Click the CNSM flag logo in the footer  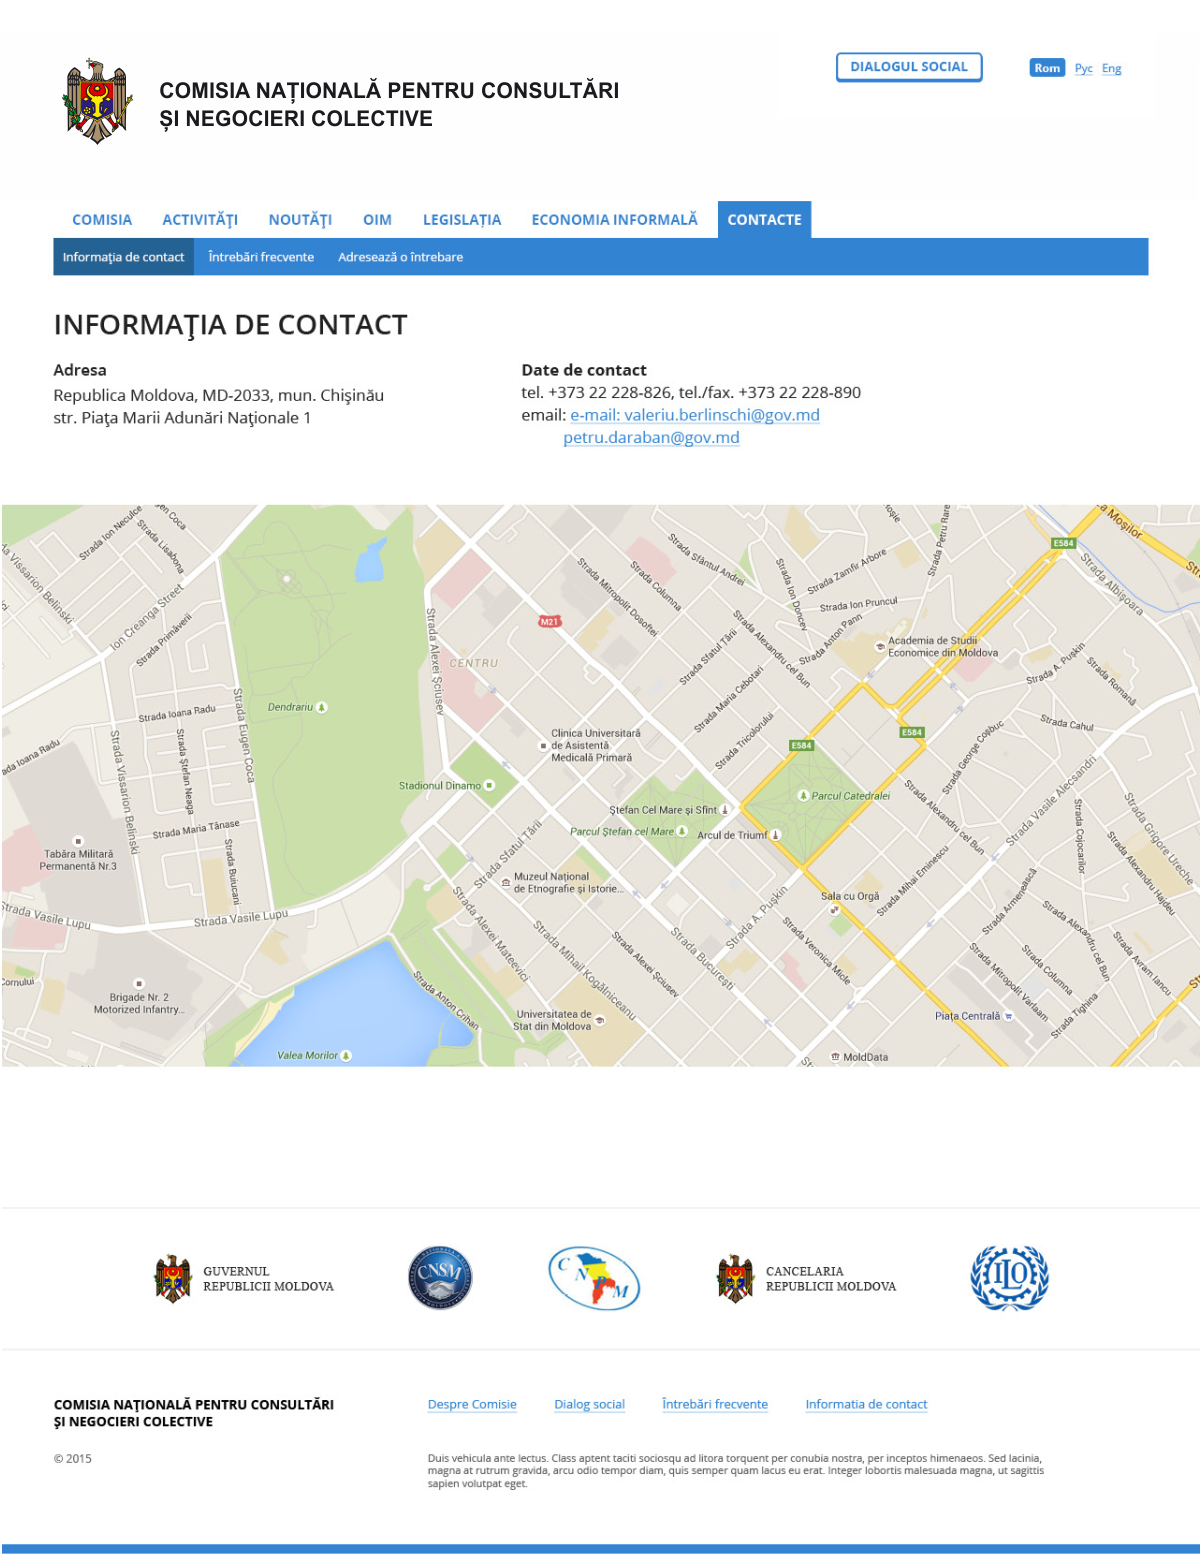click(x=594, y=1278)
